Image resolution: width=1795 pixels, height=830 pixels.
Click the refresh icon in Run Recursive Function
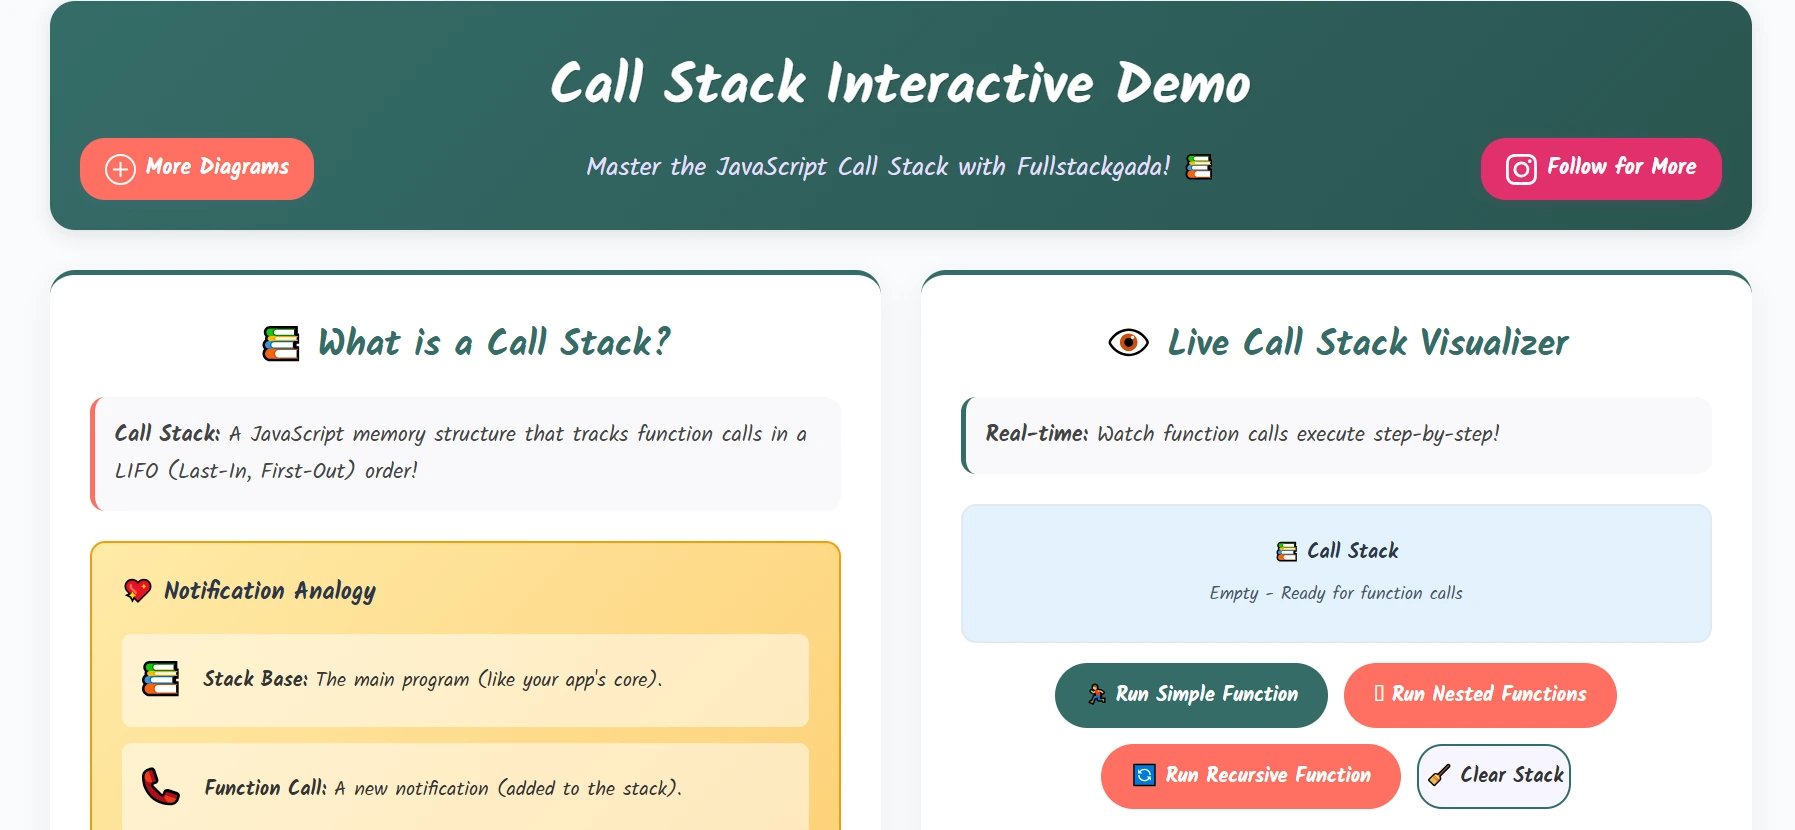click(1144, 775)
